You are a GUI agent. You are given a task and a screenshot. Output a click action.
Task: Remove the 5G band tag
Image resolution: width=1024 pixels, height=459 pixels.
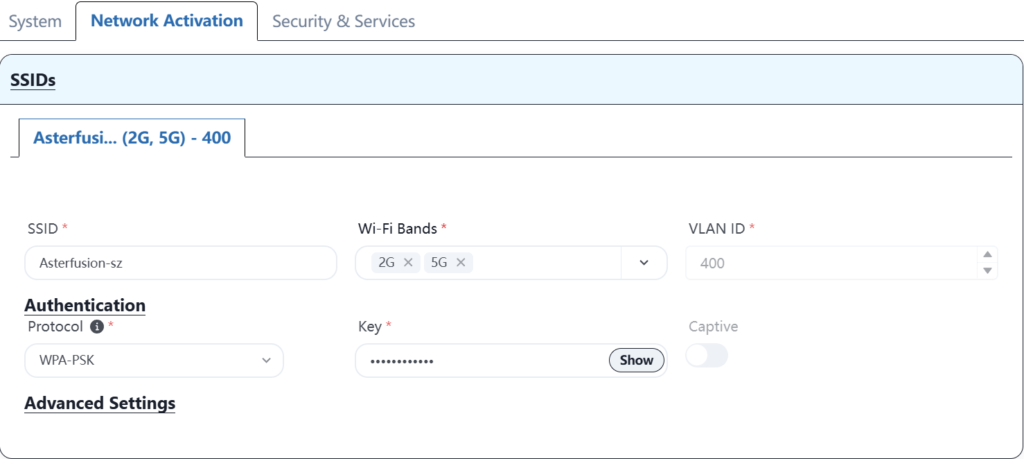point(461,263)
